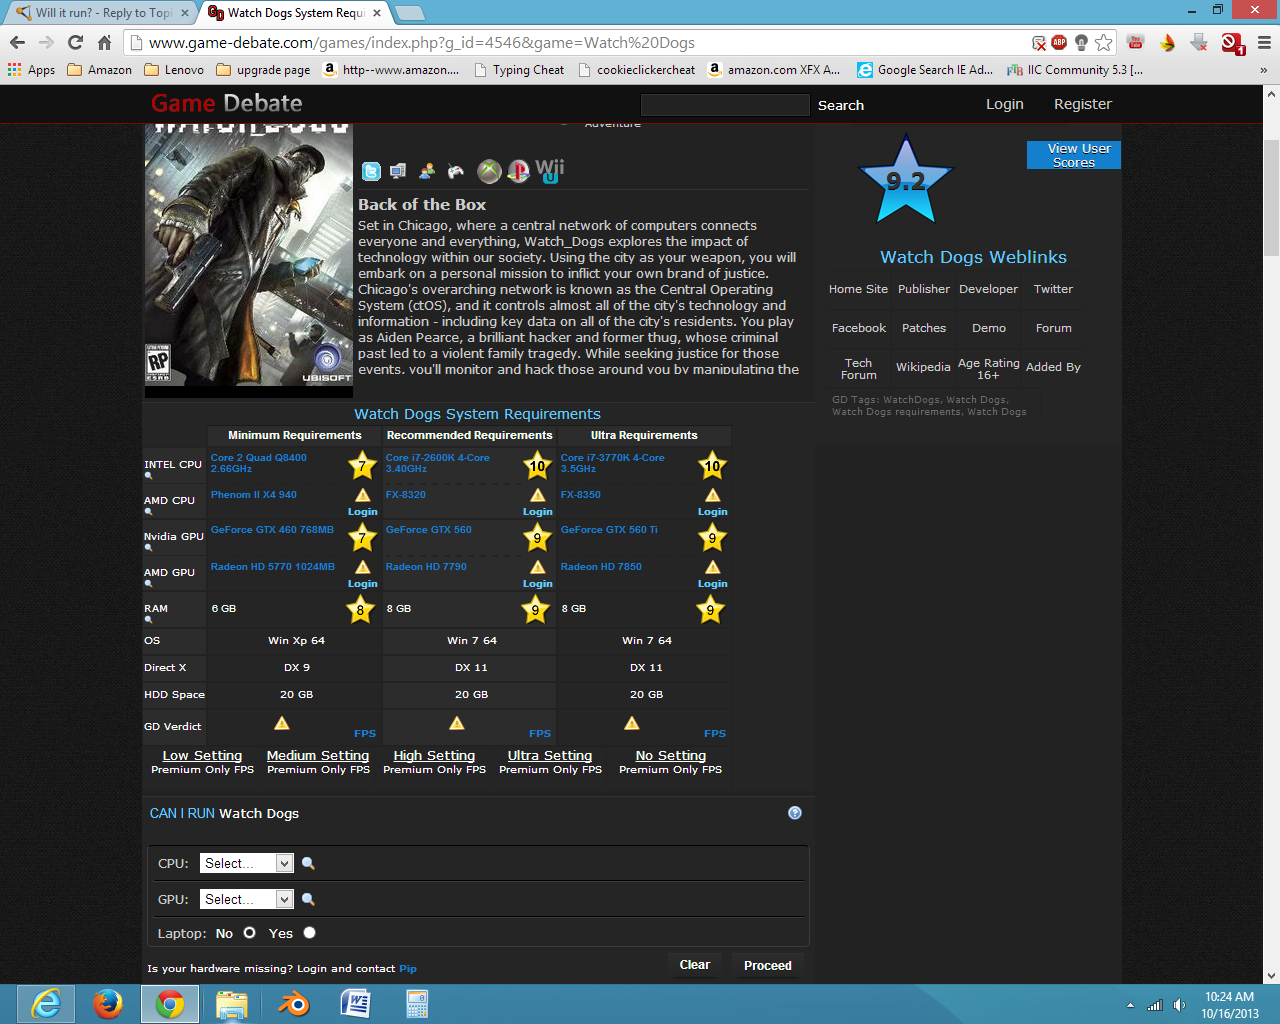Open Firefox from the taskbar
The width and height of the screenshot is (1280, 1024).
(x=108, y=1003)
